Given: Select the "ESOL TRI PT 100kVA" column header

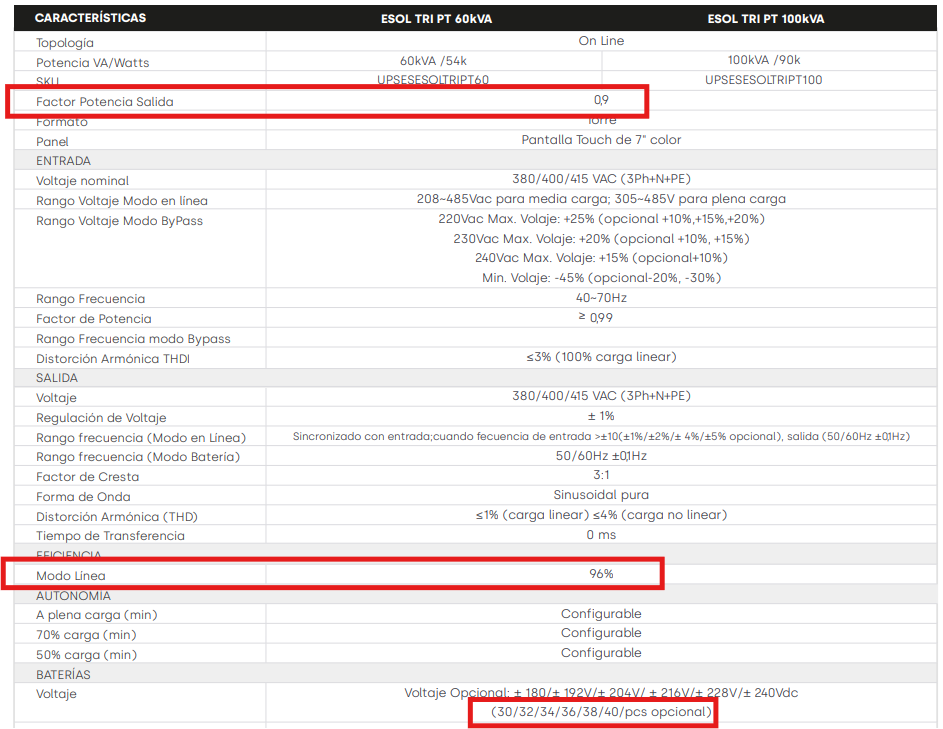Looking at the screenshot, I should point(766,19).
